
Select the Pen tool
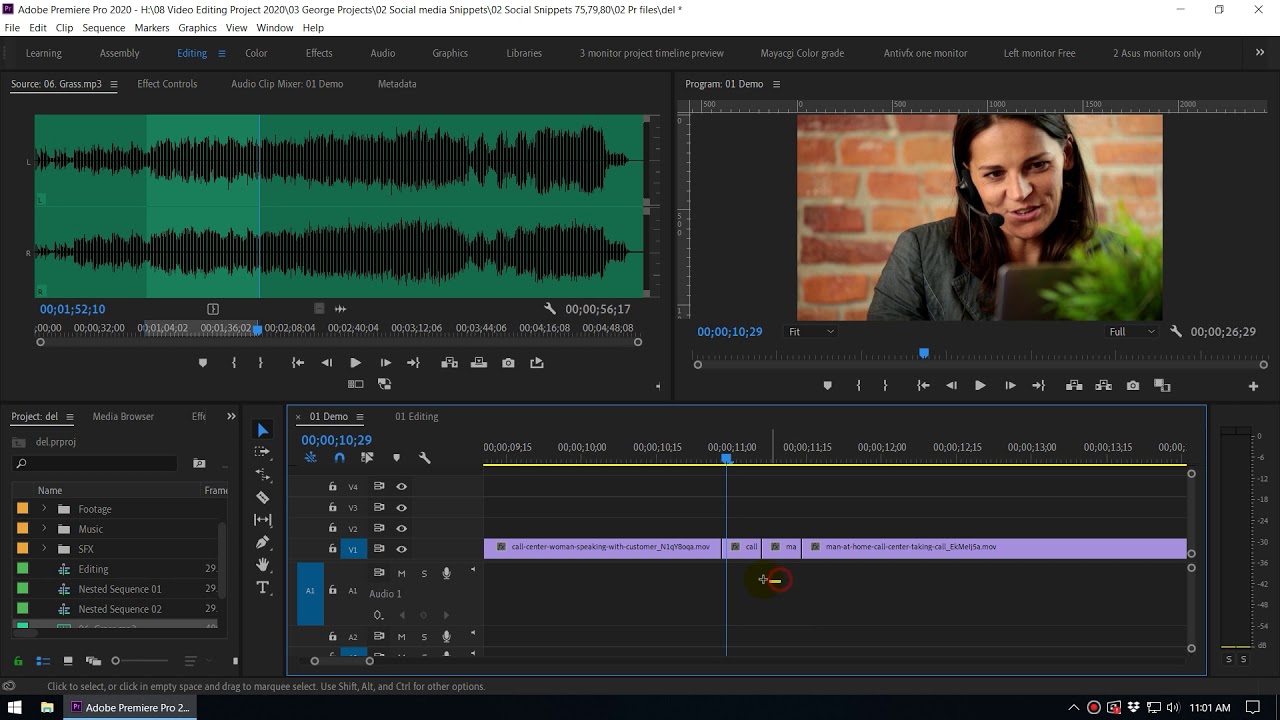pos(262,542)
